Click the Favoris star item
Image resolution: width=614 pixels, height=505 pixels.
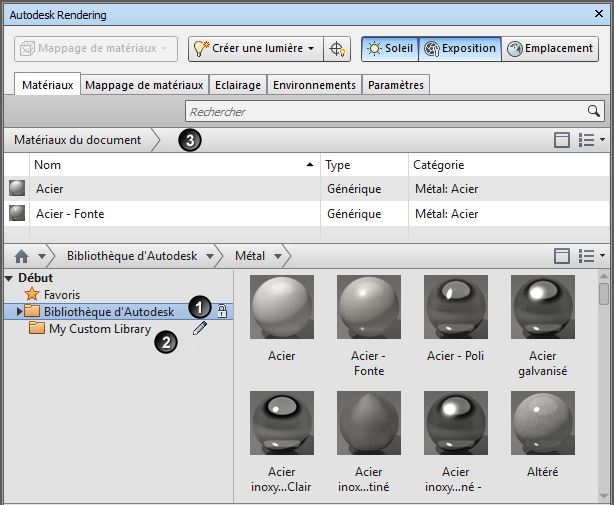pyautogui.click(x=52, y=294)
